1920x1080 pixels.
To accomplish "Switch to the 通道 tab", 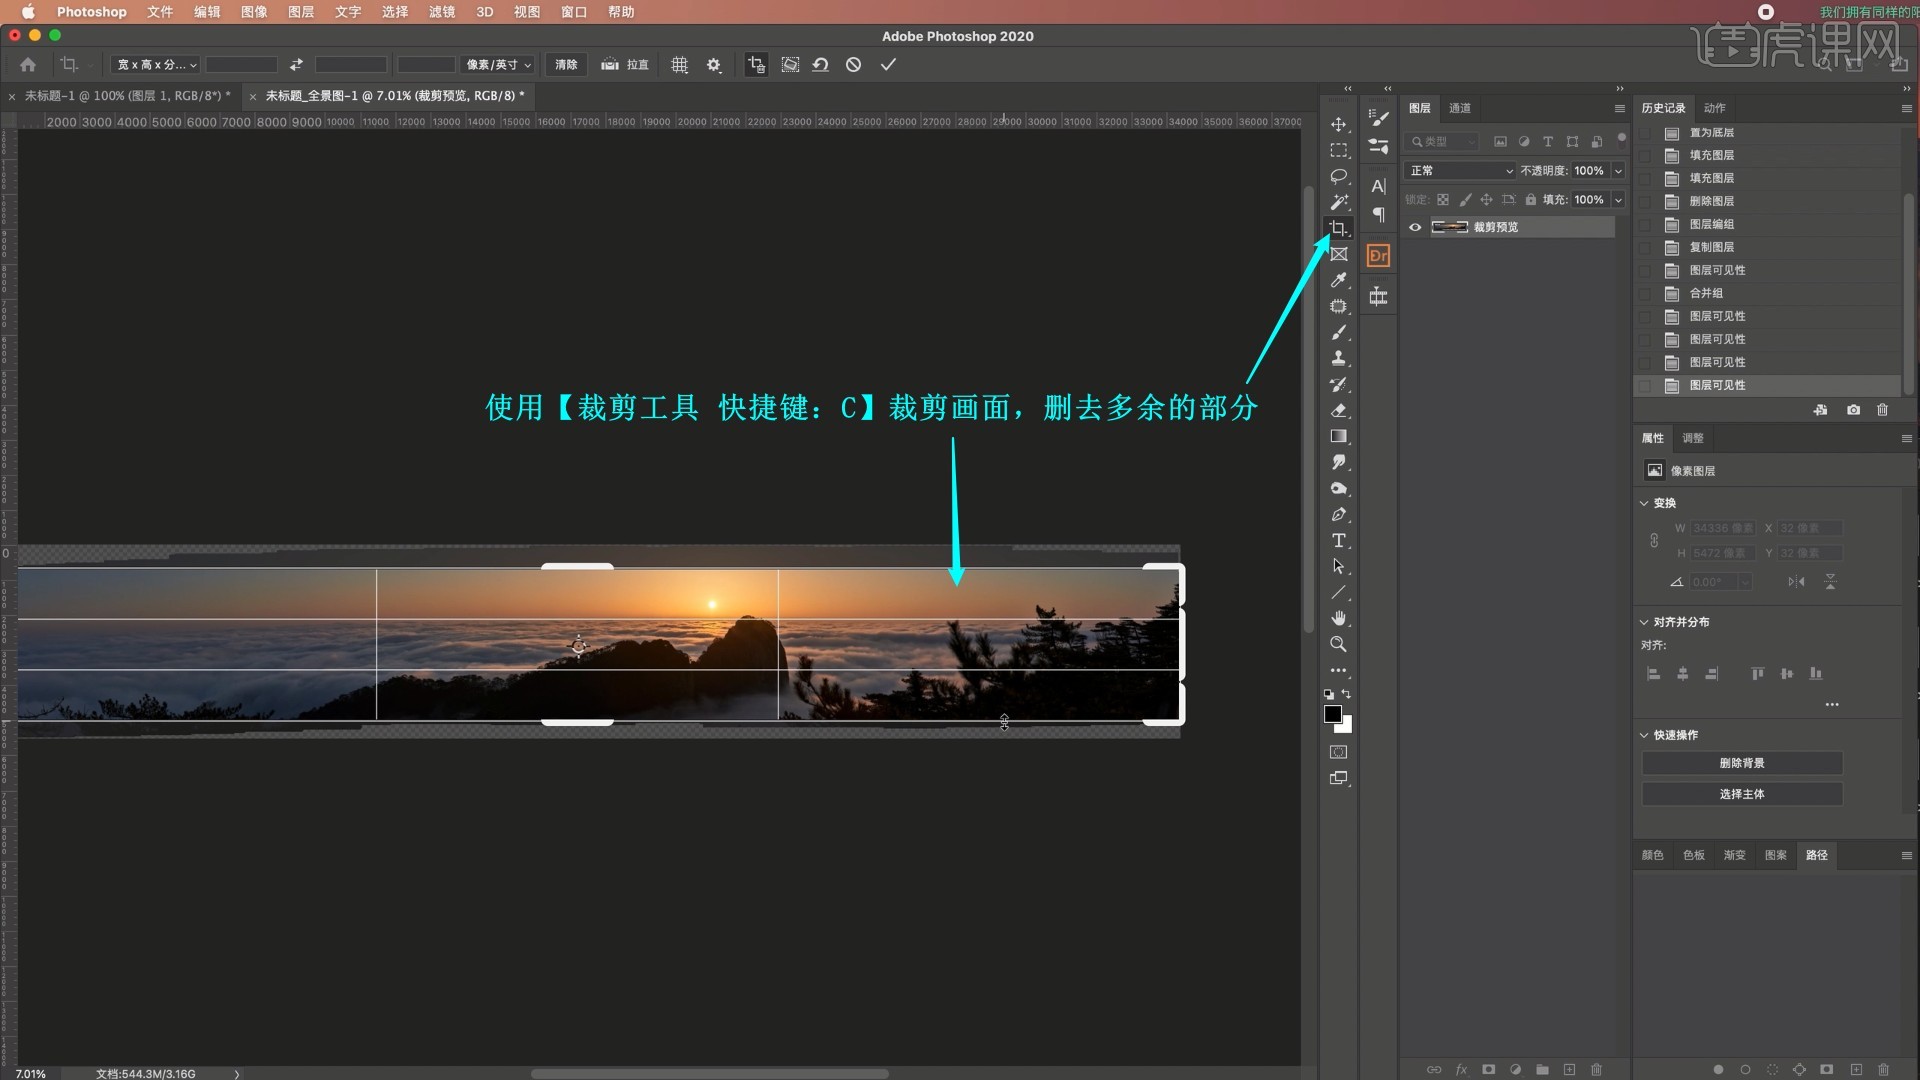I will pyautogui.click(x=1460, y=108).
